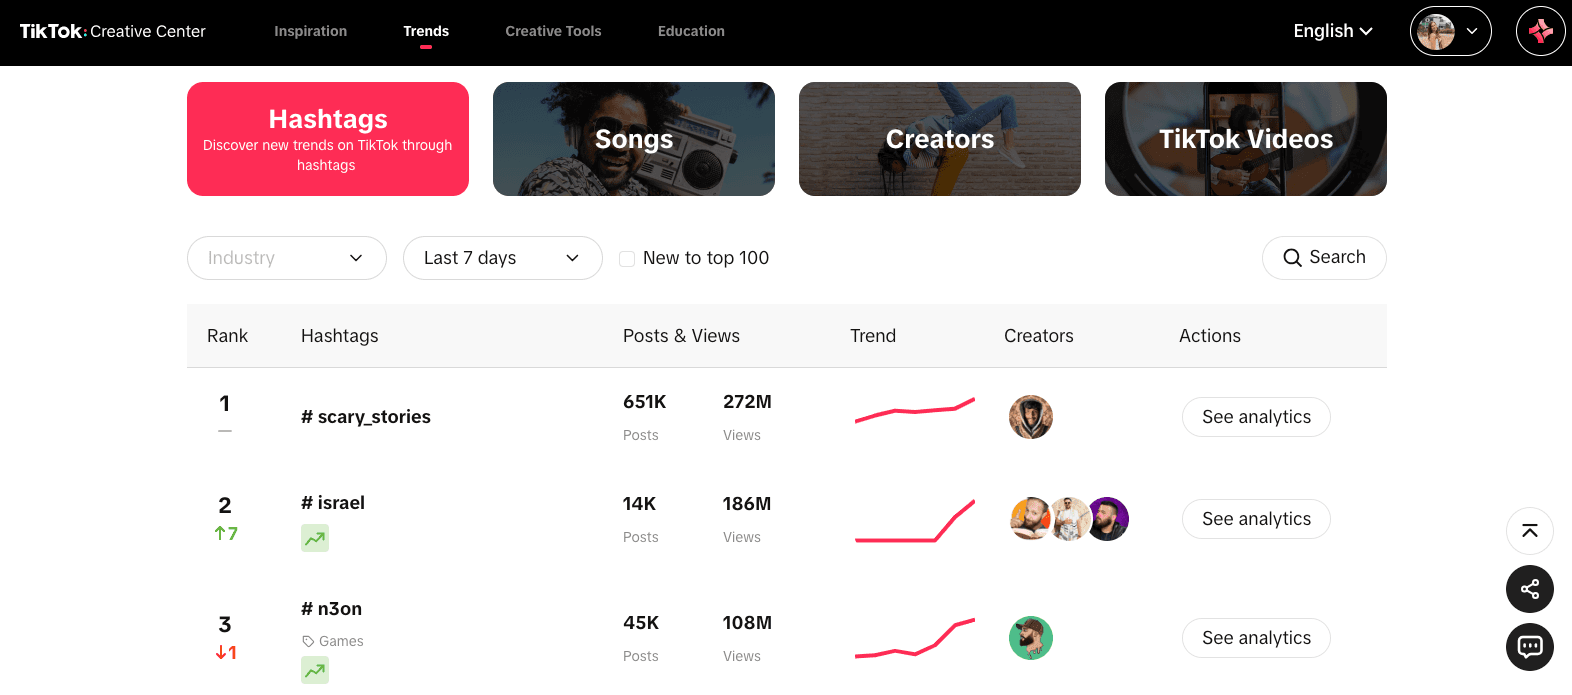
Task: Select the Hashtags discovery card
Action: [x=327, y=139]
